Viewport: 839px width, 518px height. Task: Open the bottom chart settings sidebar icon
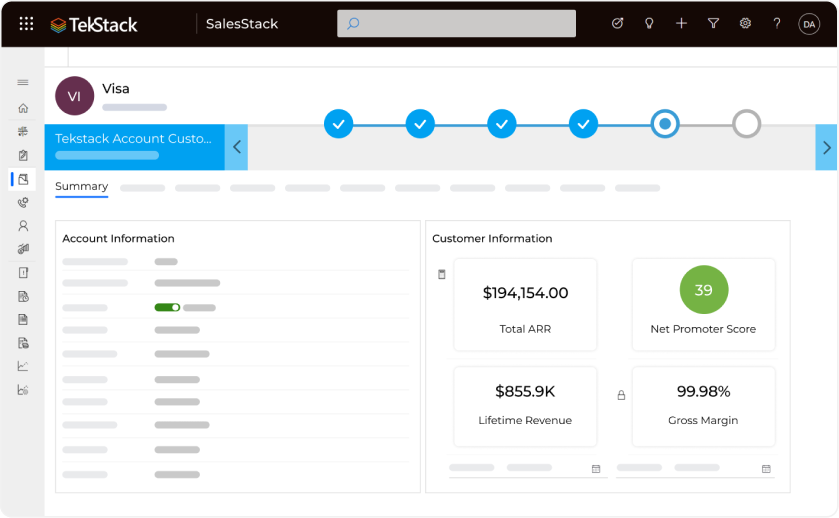point(23,390)
